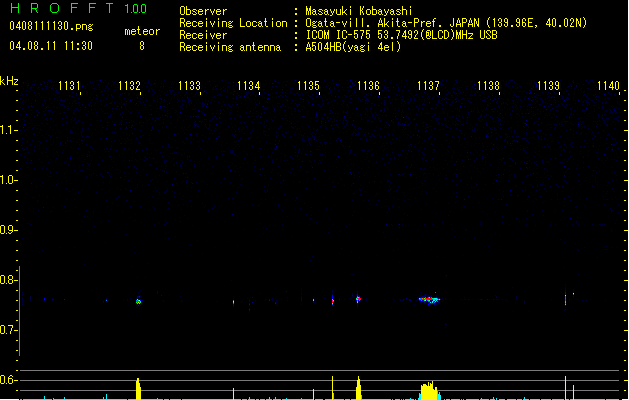This screenshot has height=400, width=629.
Task: Click the 0.6 kHz frequency label
Action: [x=8, y=380]
